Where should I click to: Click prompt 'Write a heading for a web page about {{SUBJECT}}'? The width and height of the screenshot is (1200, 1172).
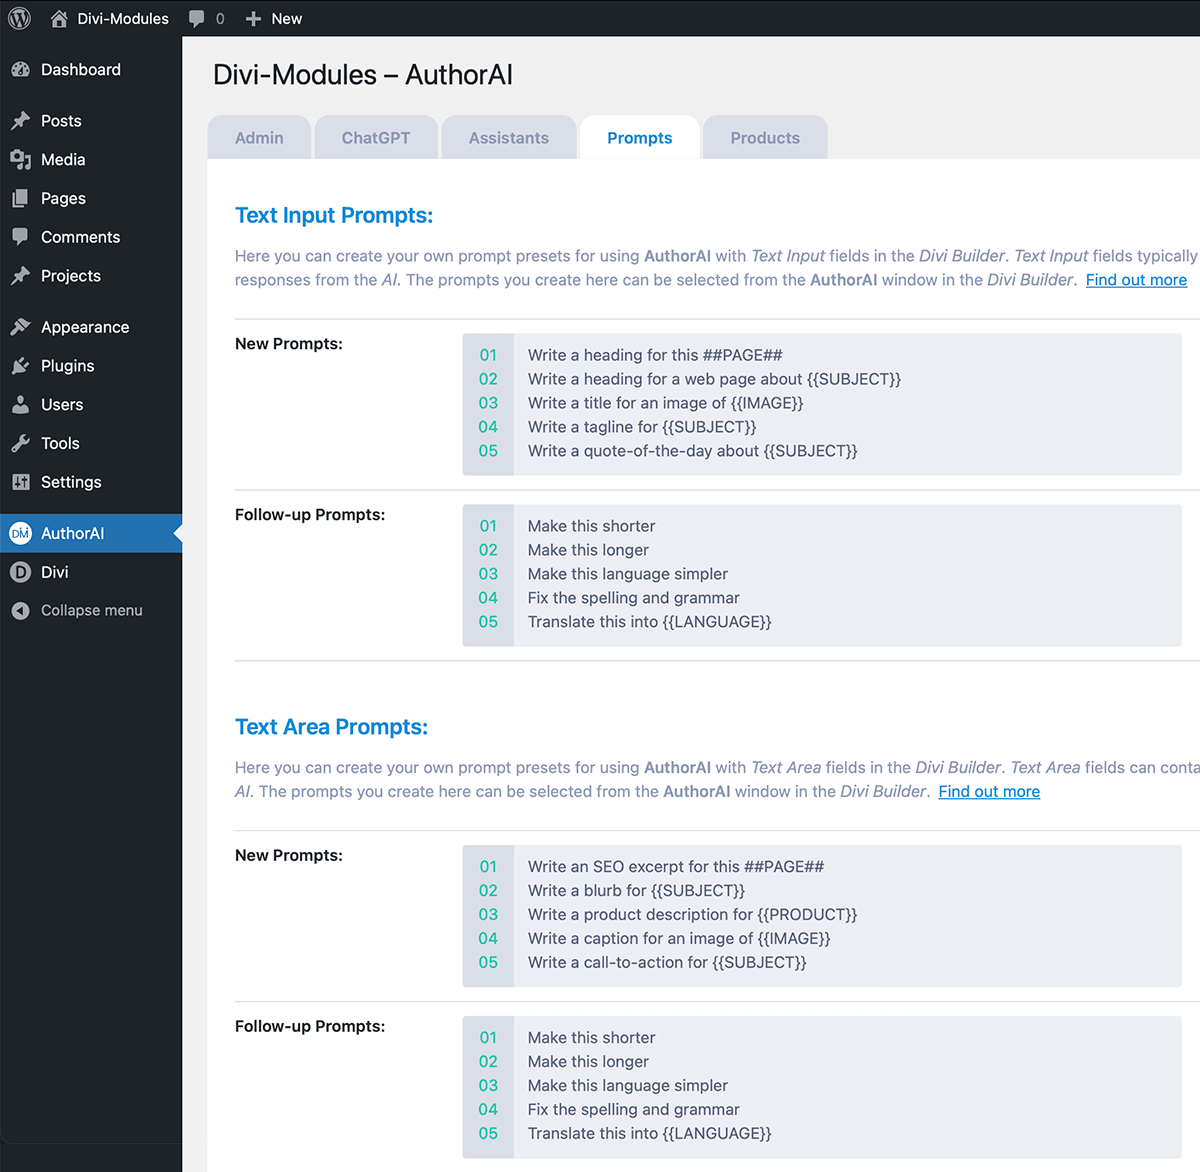click(x=714, y=379)
